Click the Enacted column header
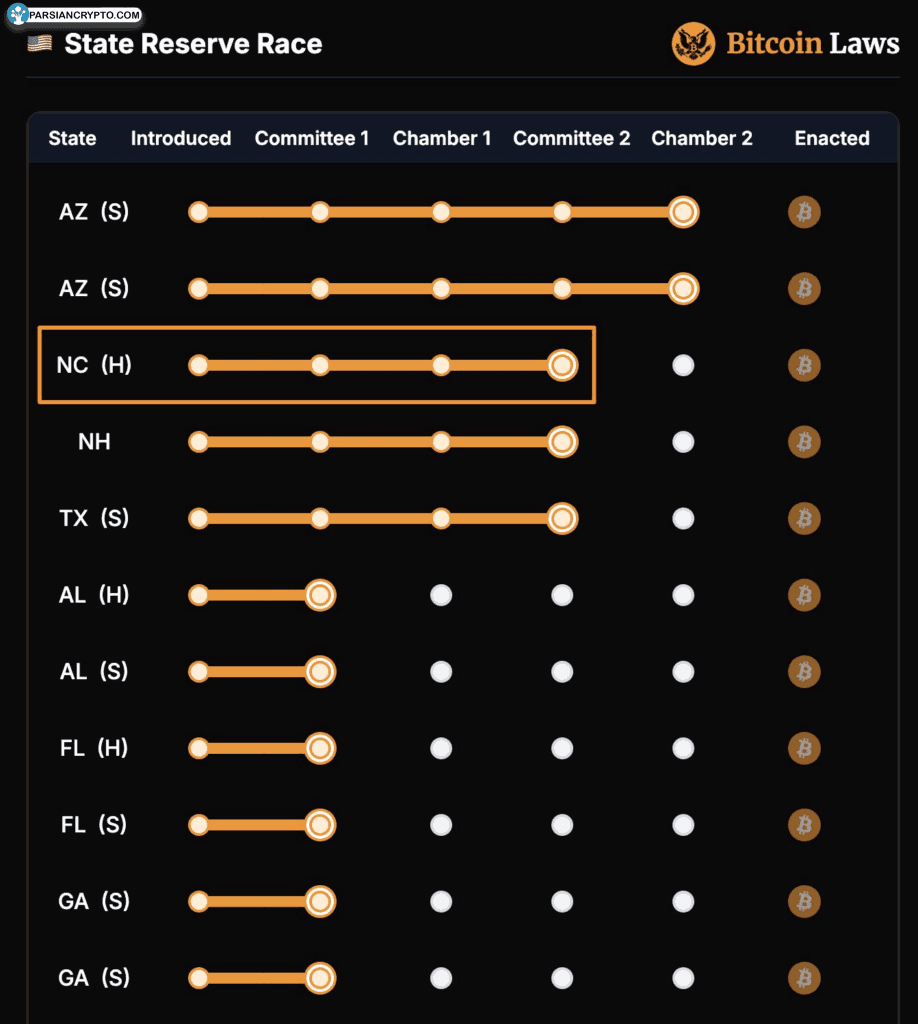This screenshot has height=1024, width=918. [x=832, y=138]
